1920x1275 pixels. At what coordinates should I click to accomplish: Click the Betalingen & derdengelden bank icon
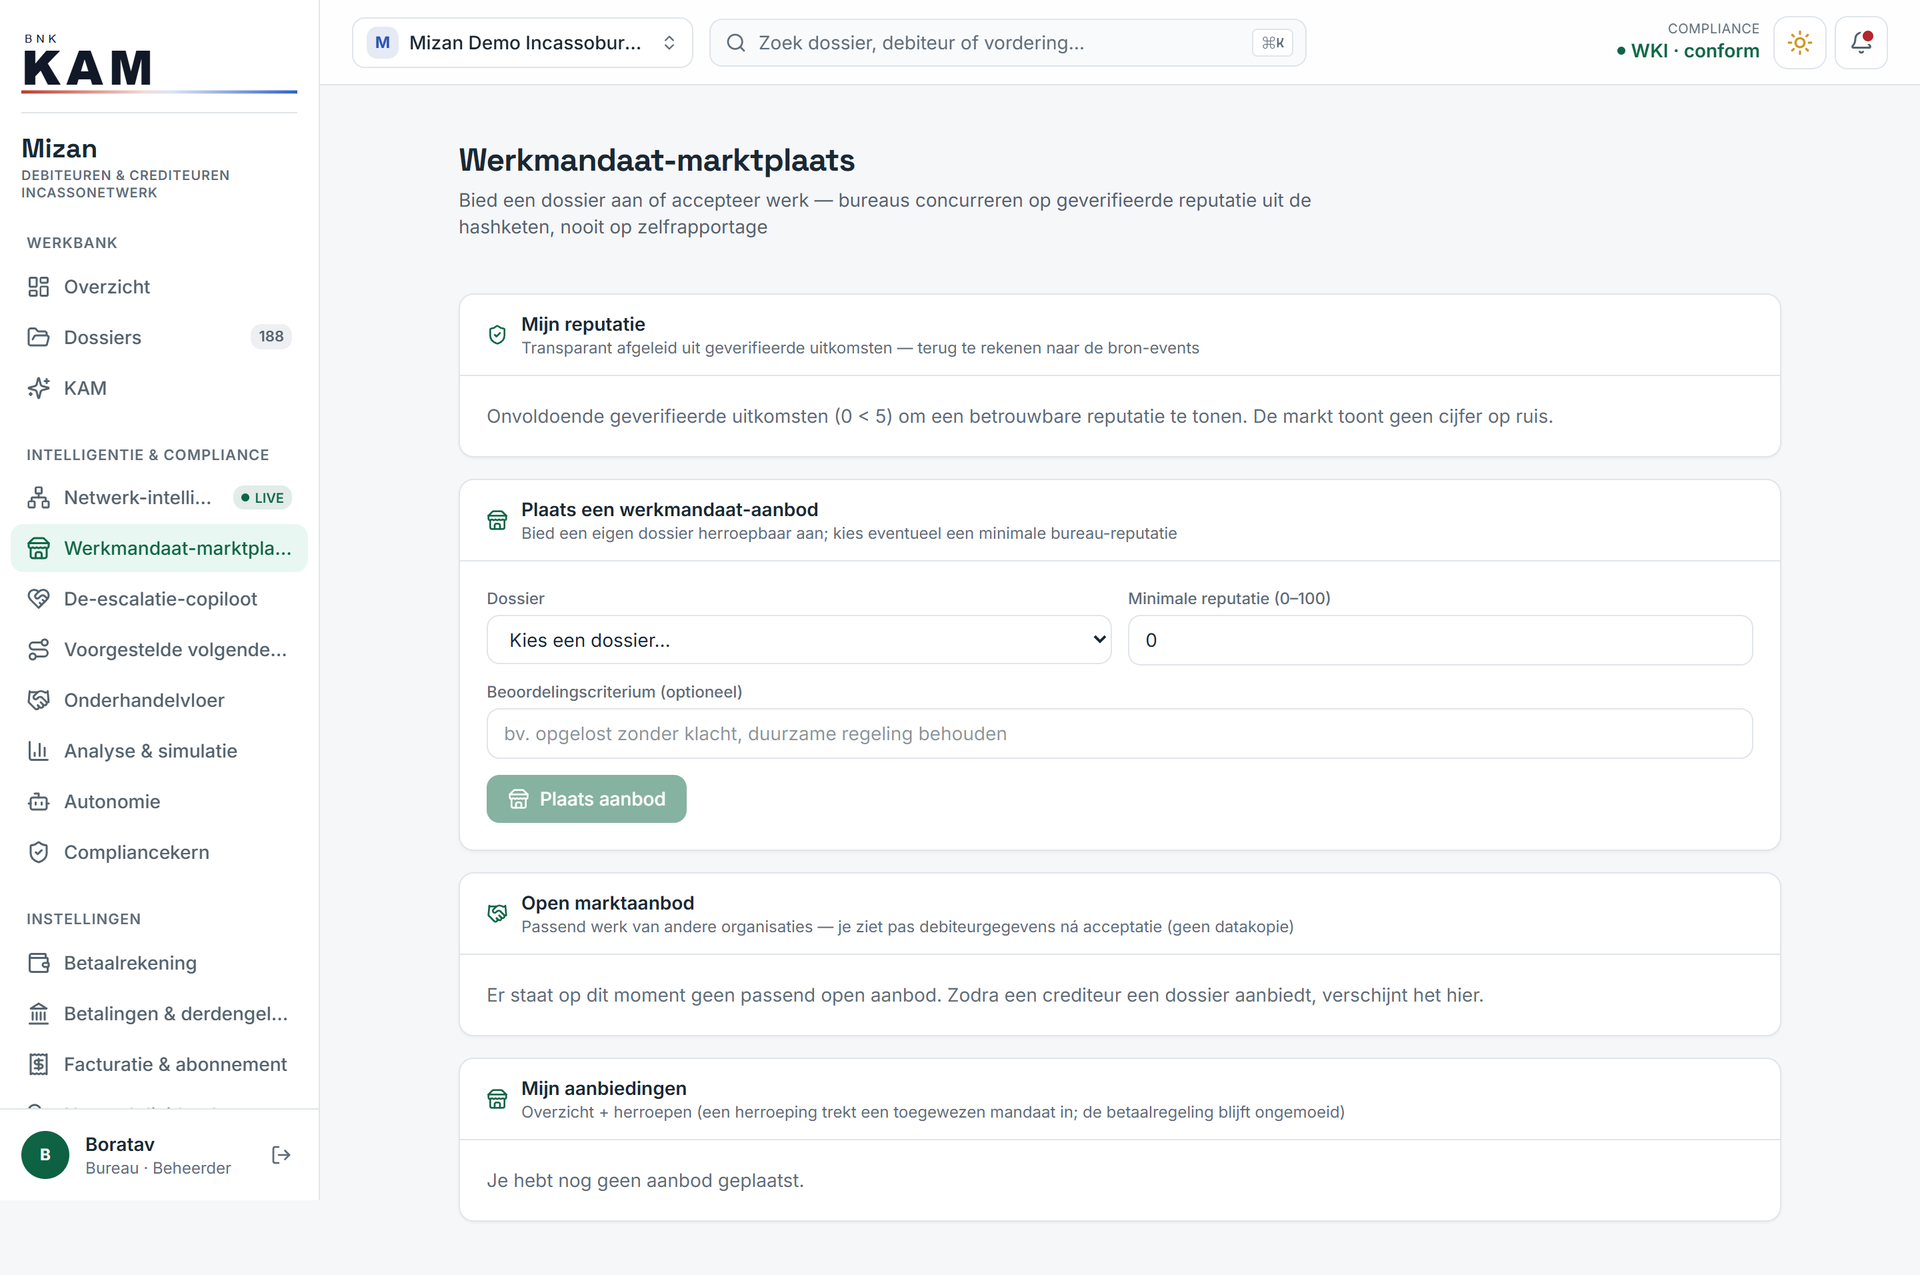click(38, 1013)
